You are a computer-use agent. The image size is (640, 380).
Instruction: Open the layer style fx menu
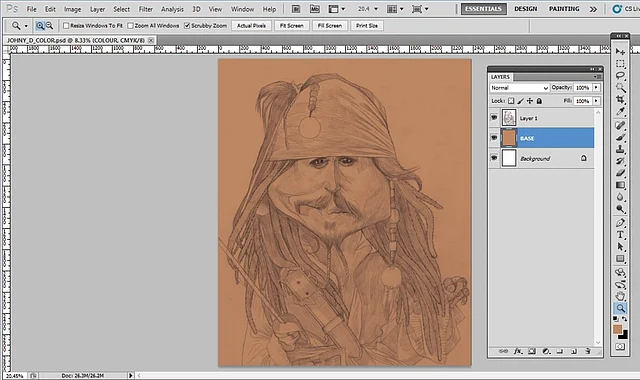pos(518,351)
